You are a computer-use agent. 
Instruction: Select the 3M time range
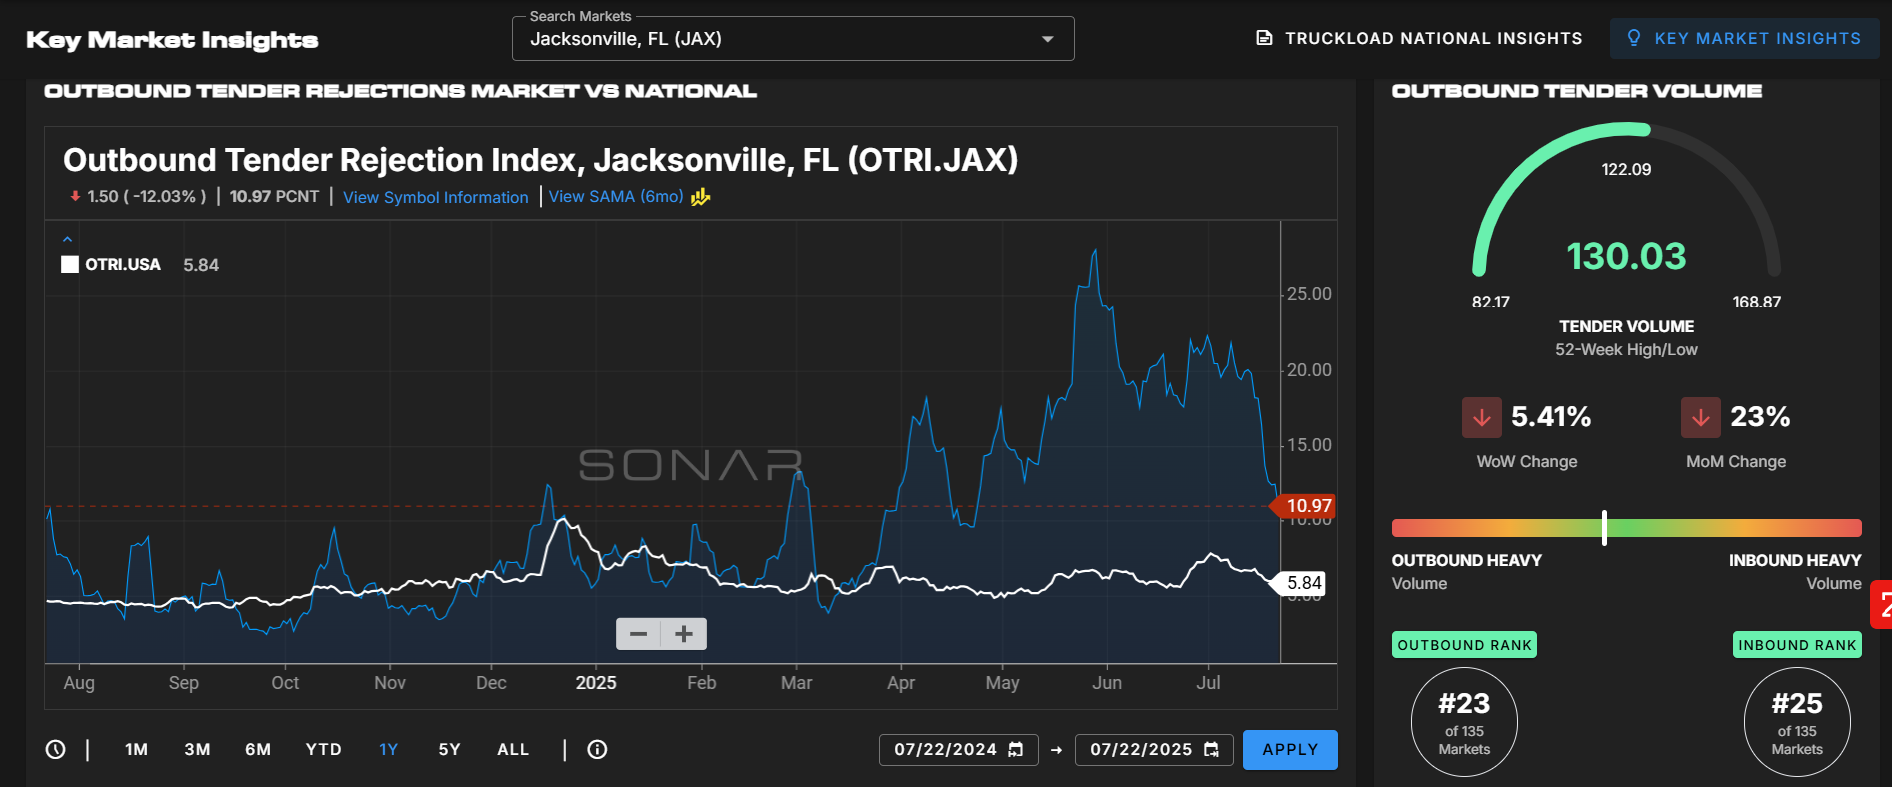(x=197, y=749)
